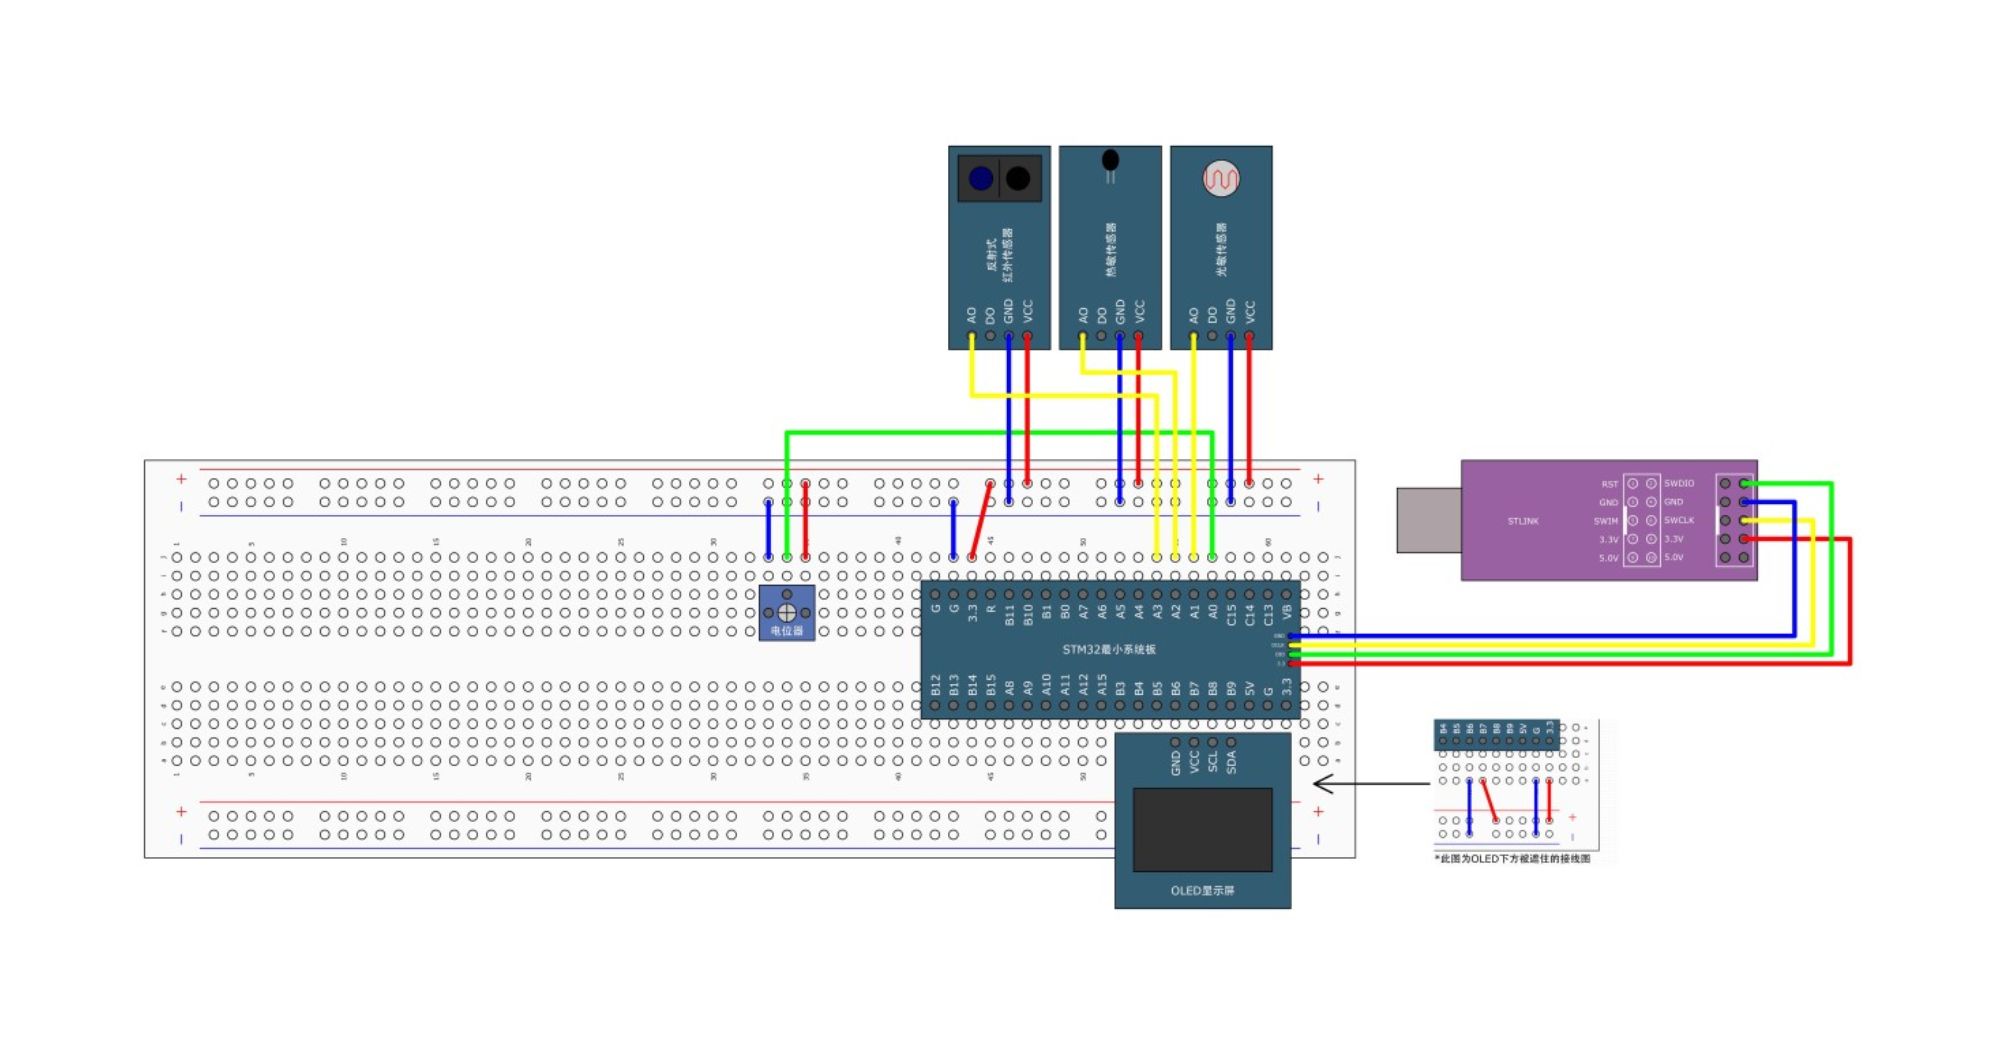Click the inset caption 此图为OLED下方被遮住的接线图

click(x=1513, y=859)
